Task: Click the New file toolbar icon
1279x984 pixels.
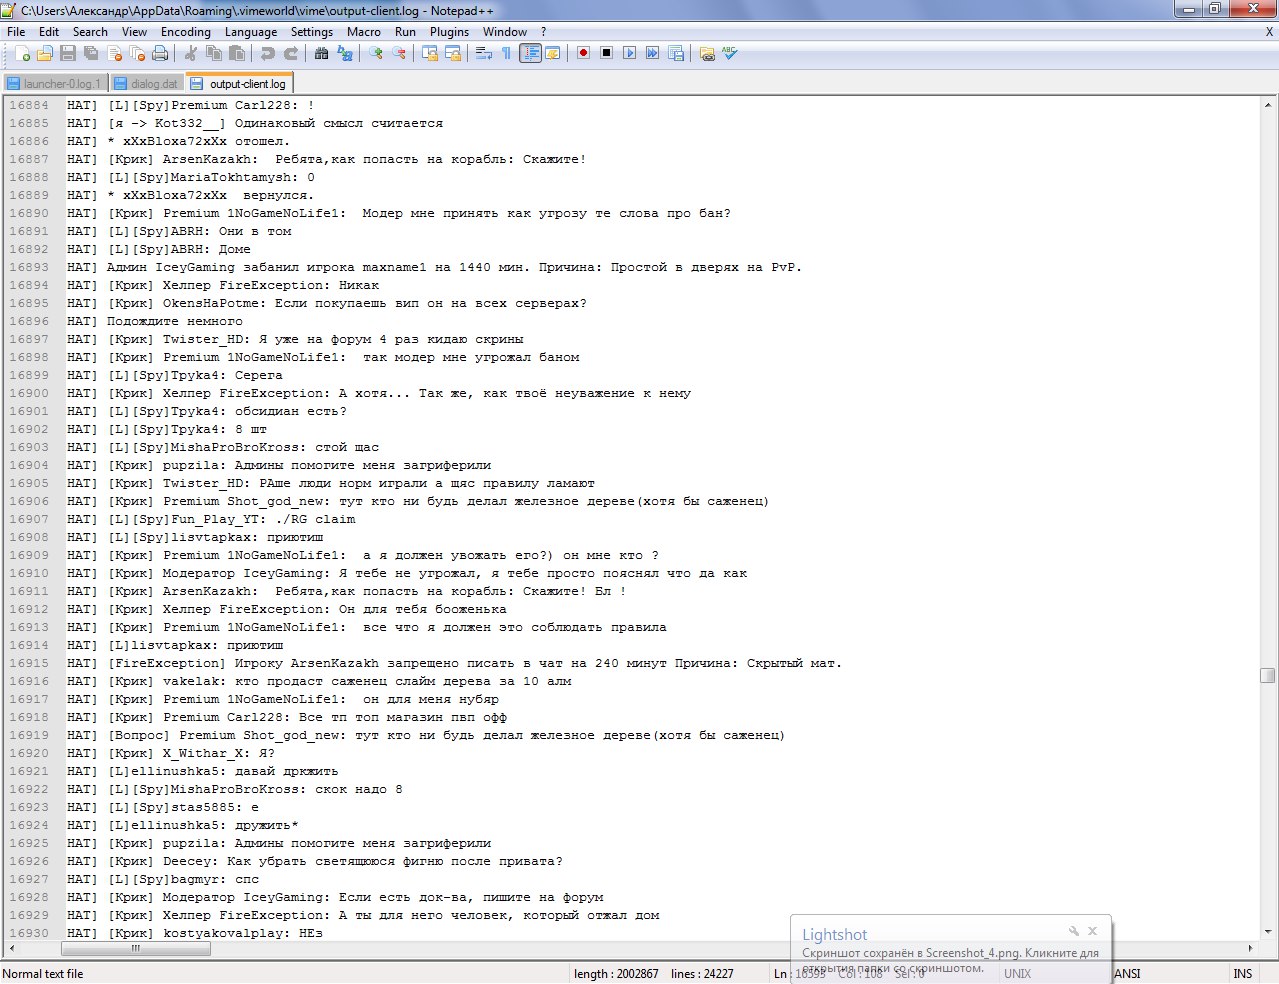Action: (x=22, y=53)
